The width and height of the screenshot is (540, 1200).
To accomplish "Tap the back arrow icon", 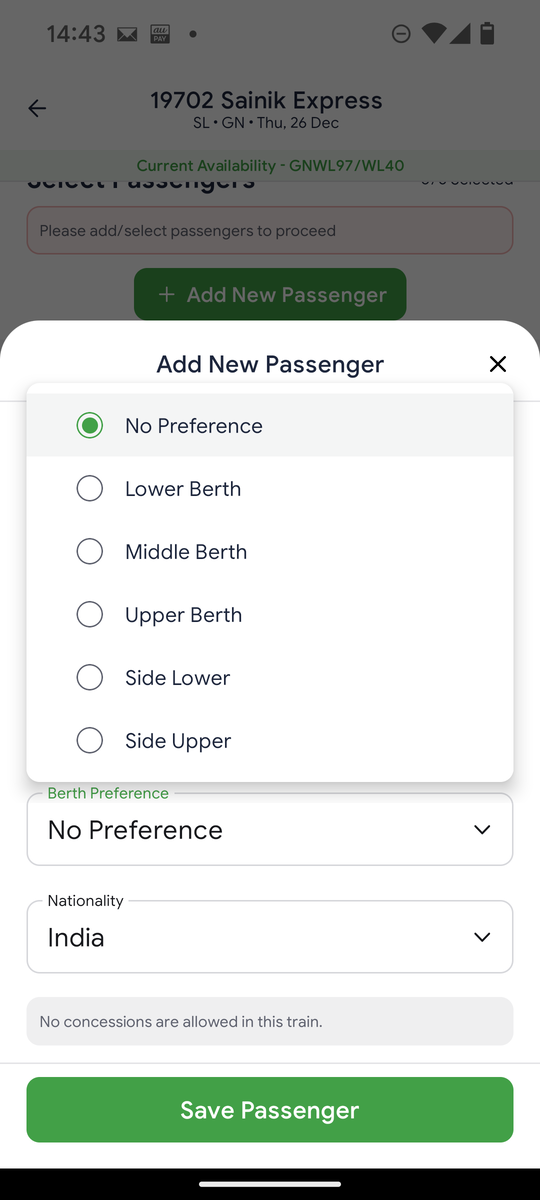I will point(37,109).
